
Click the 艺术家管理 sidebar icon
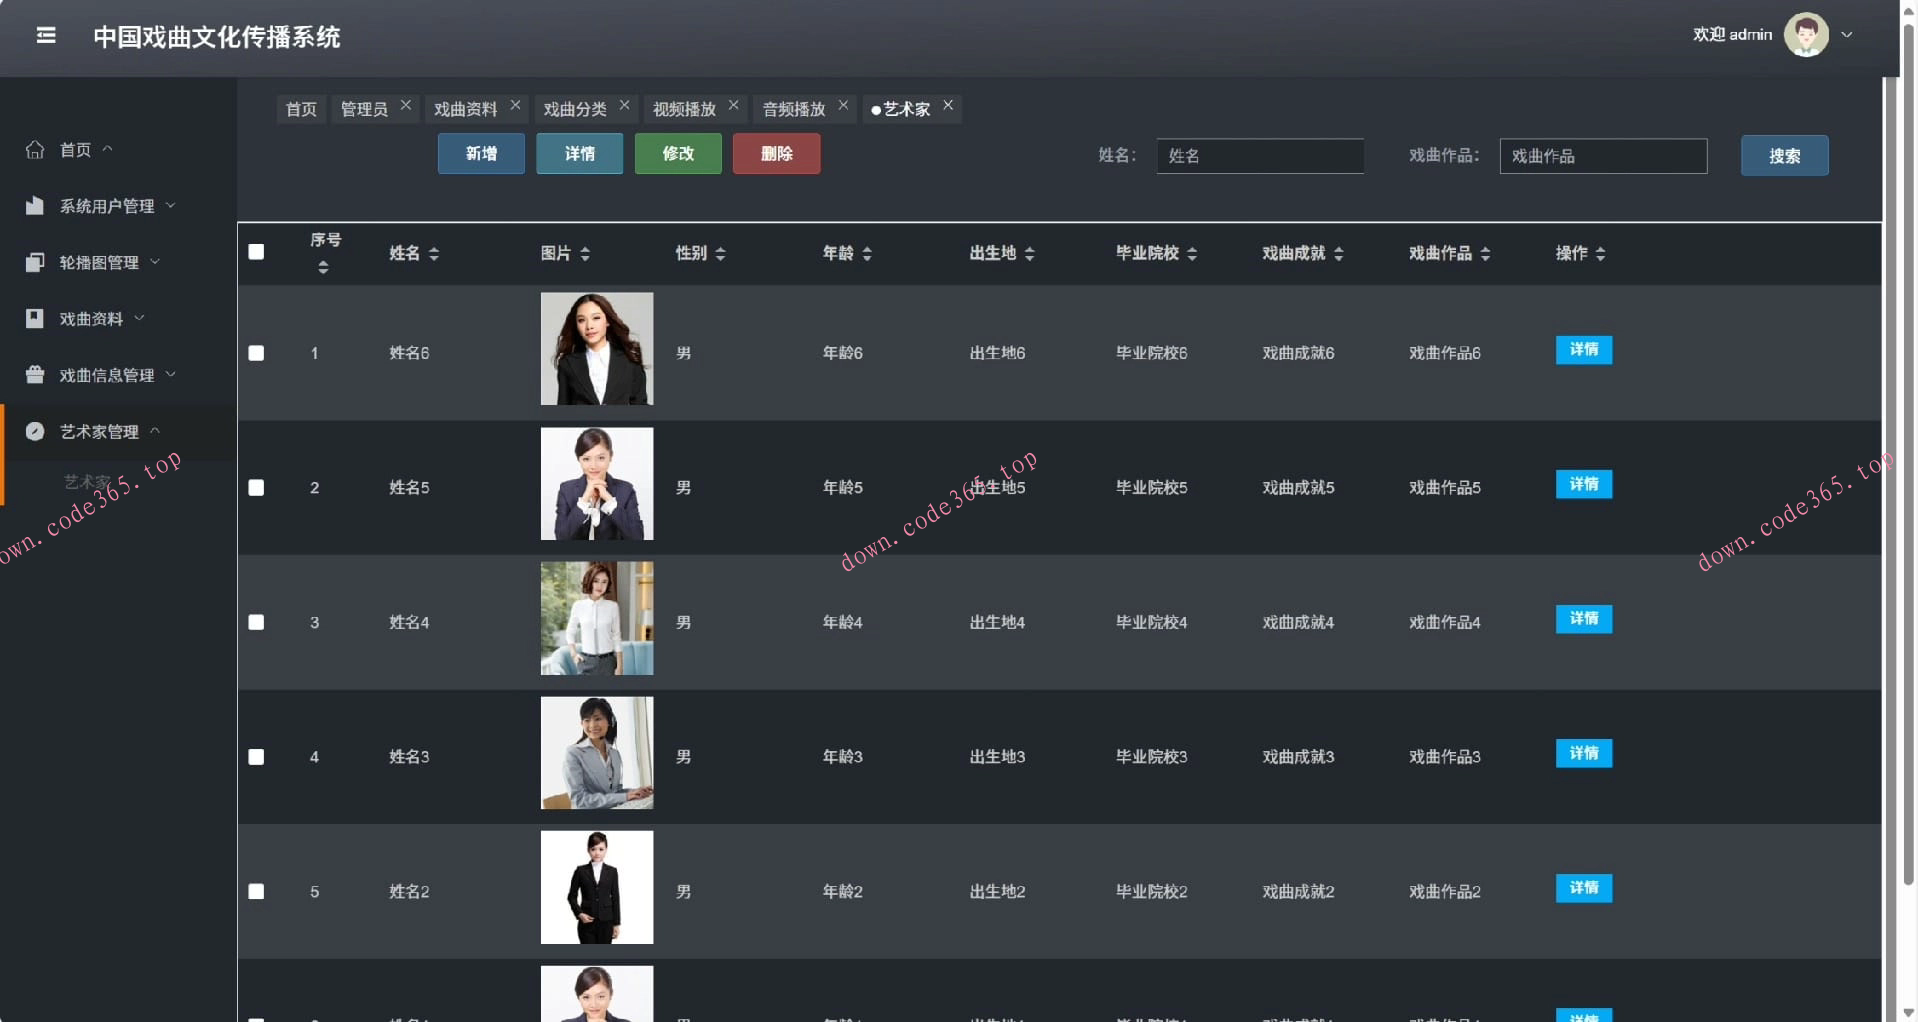[35, 431]
